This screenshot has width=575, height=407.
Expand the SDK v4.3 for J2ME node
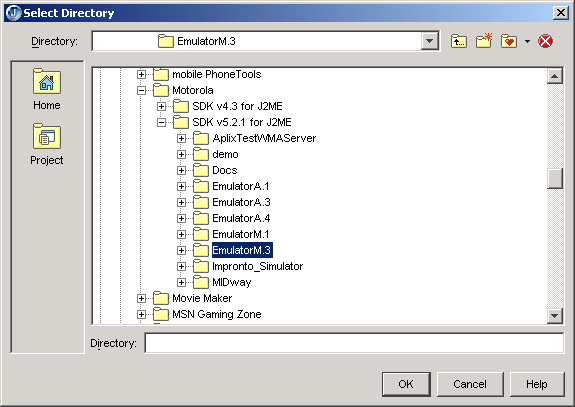[x=161, y=106]
